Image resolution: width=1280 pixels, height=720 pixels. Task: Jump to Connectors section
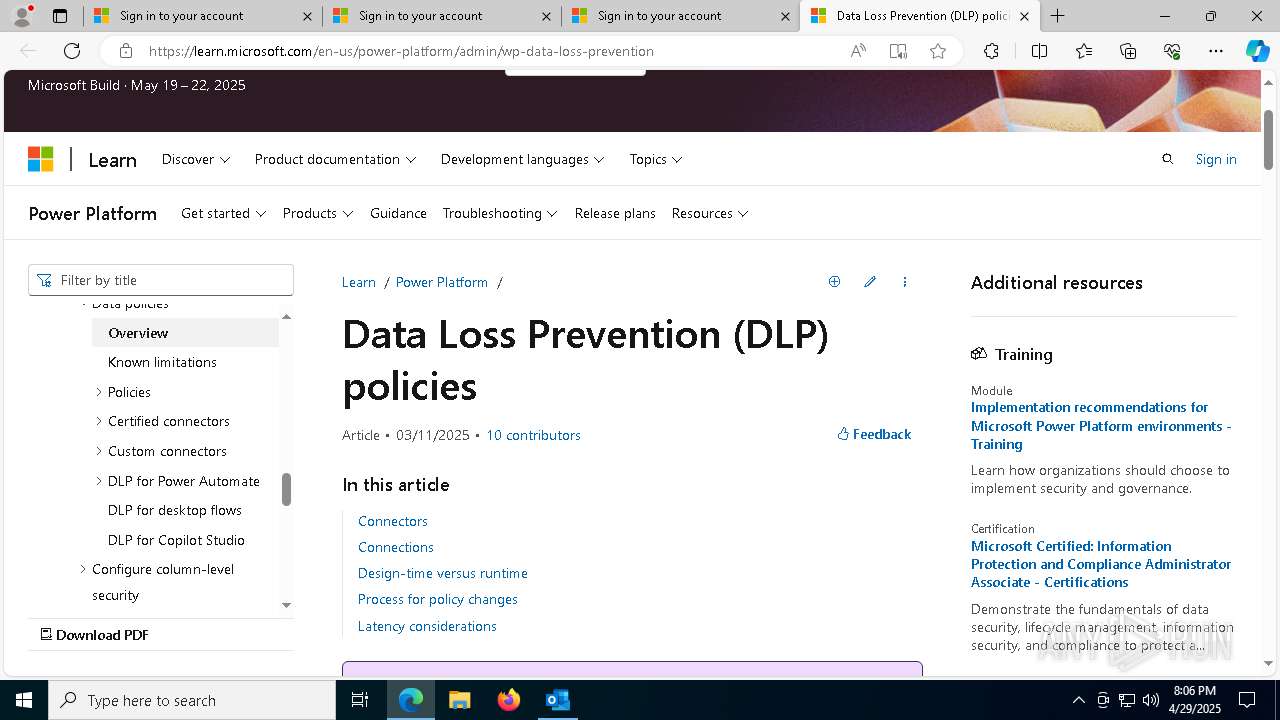click(x=393, y=521)
